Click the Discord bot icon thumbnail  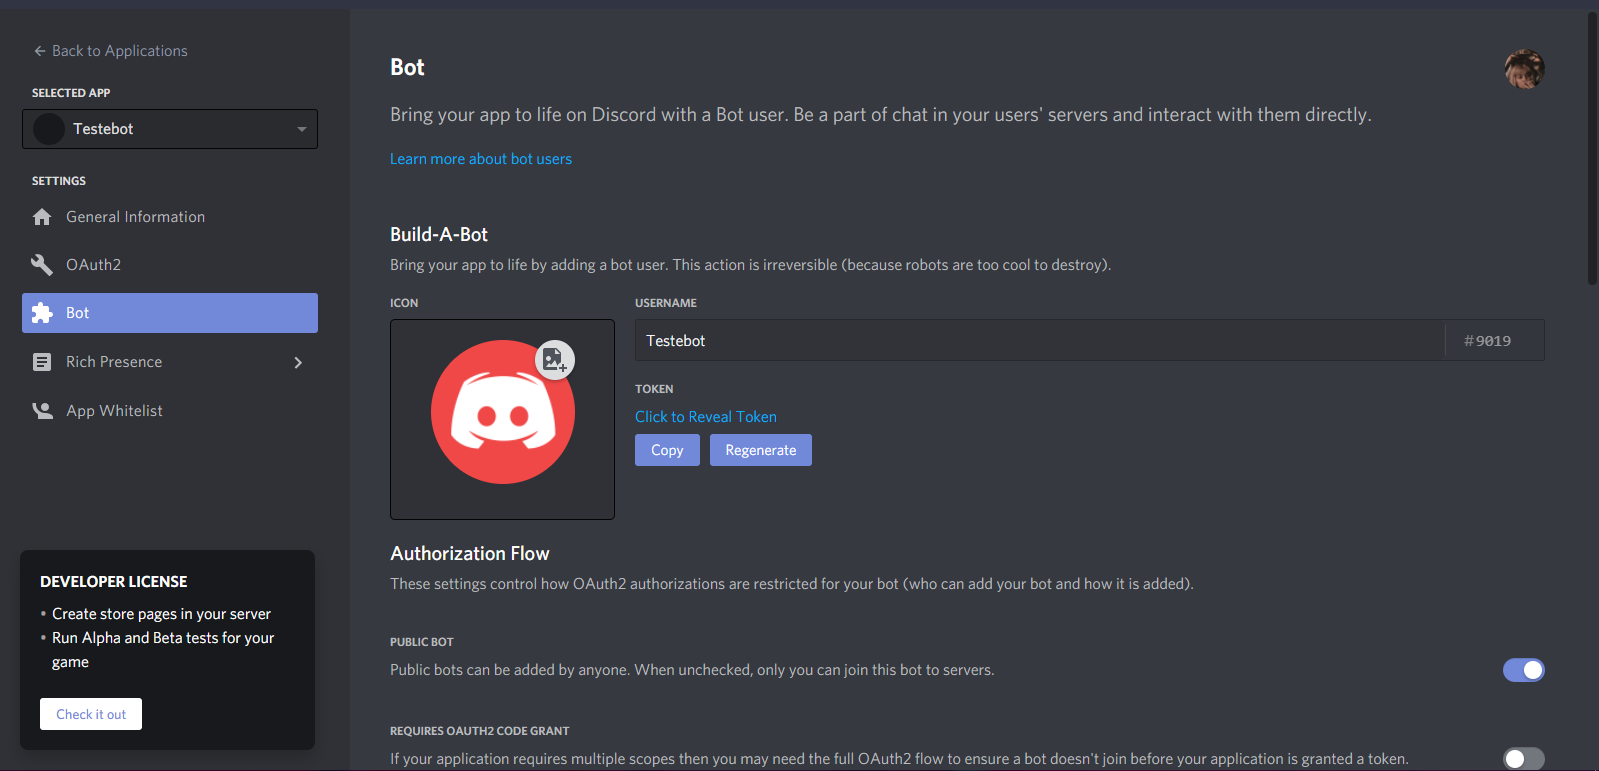pos(502,411)
